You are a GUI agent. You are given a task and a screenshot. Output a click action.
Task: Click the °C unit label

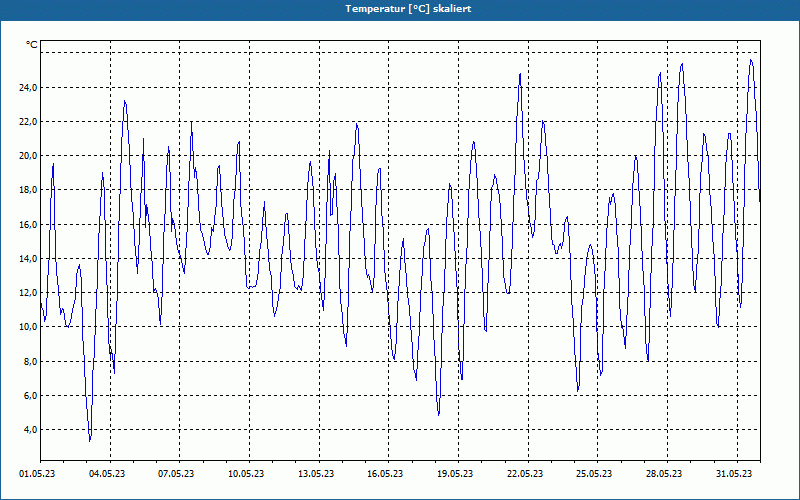point(32,45)
